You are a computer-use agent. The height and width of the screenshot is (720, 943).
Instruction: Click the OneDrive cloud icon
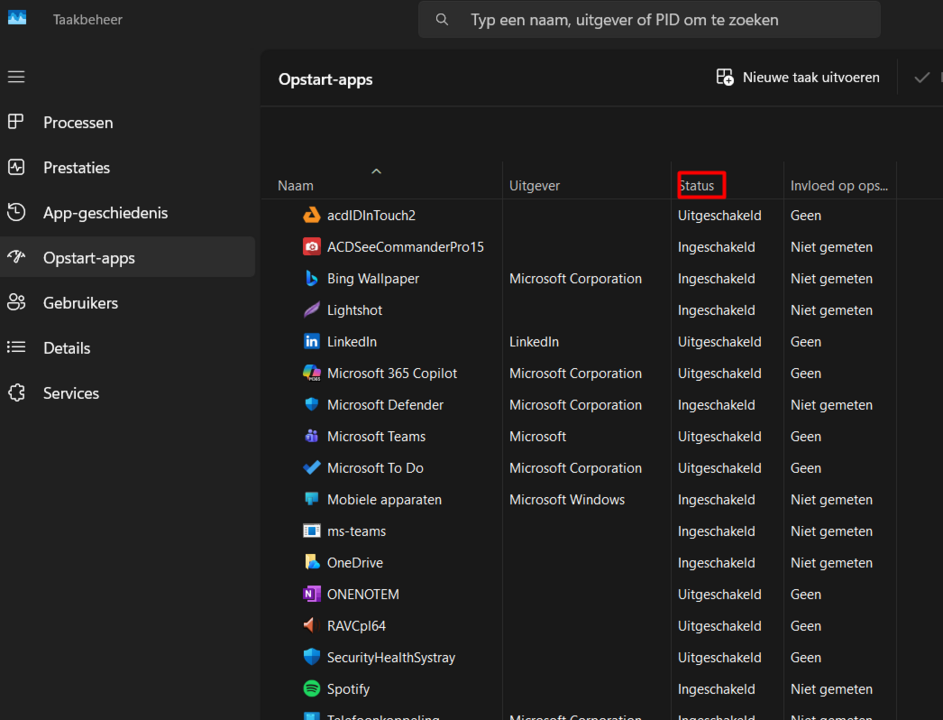(x=314, y=562)
